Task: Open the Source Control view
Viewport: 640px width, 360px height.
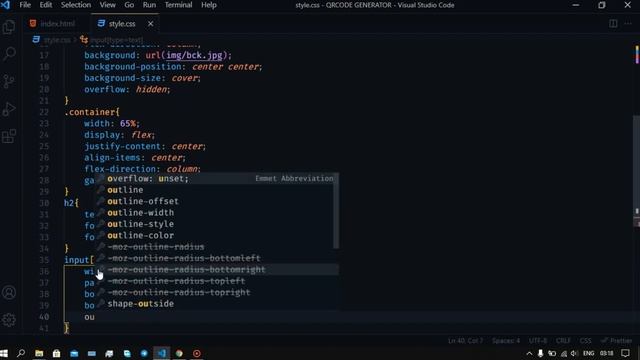Action: click(9, 81)
